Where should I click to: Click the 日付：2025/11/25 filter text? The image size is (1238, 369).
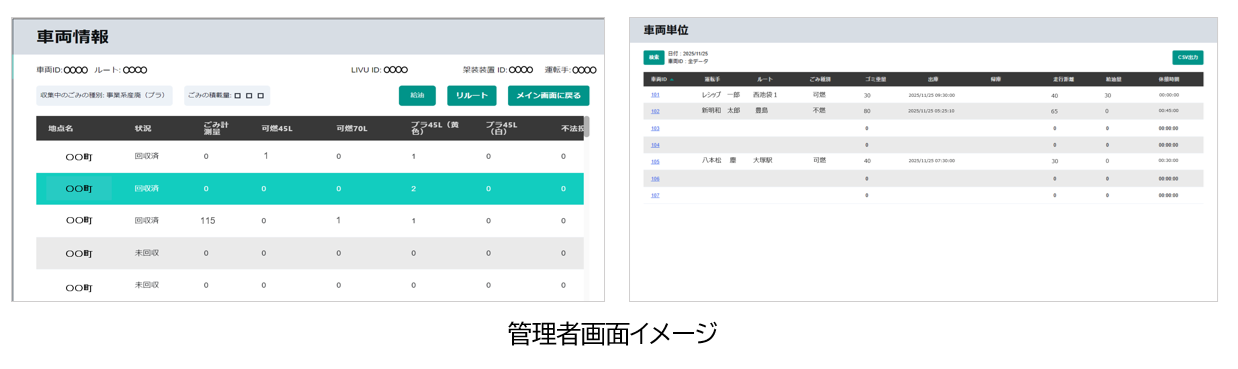(x=688, y=54)
